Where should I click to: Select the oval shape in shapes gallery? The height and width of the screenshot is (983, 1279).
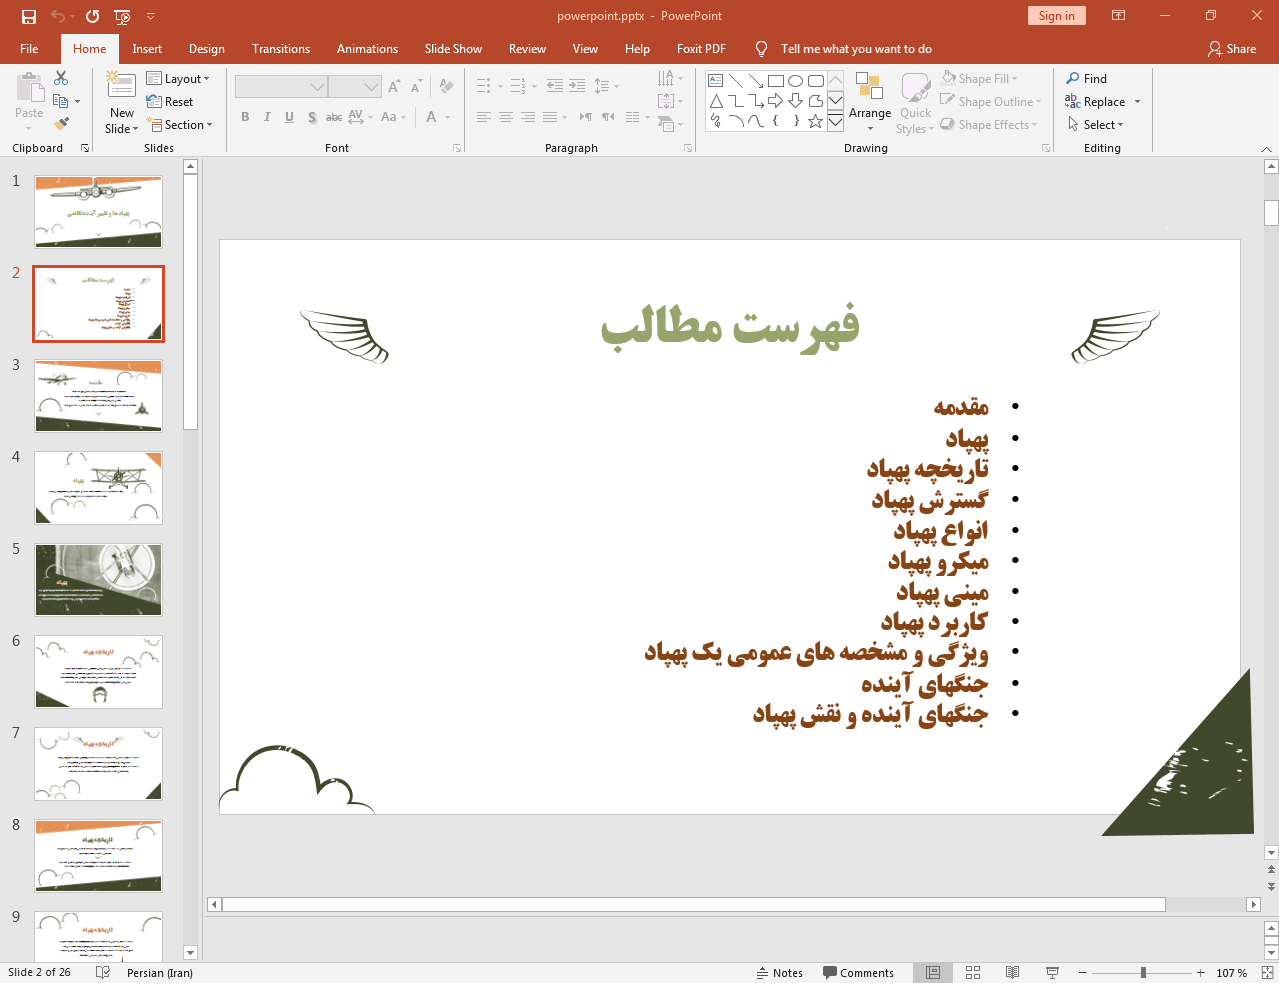(796, 81)
